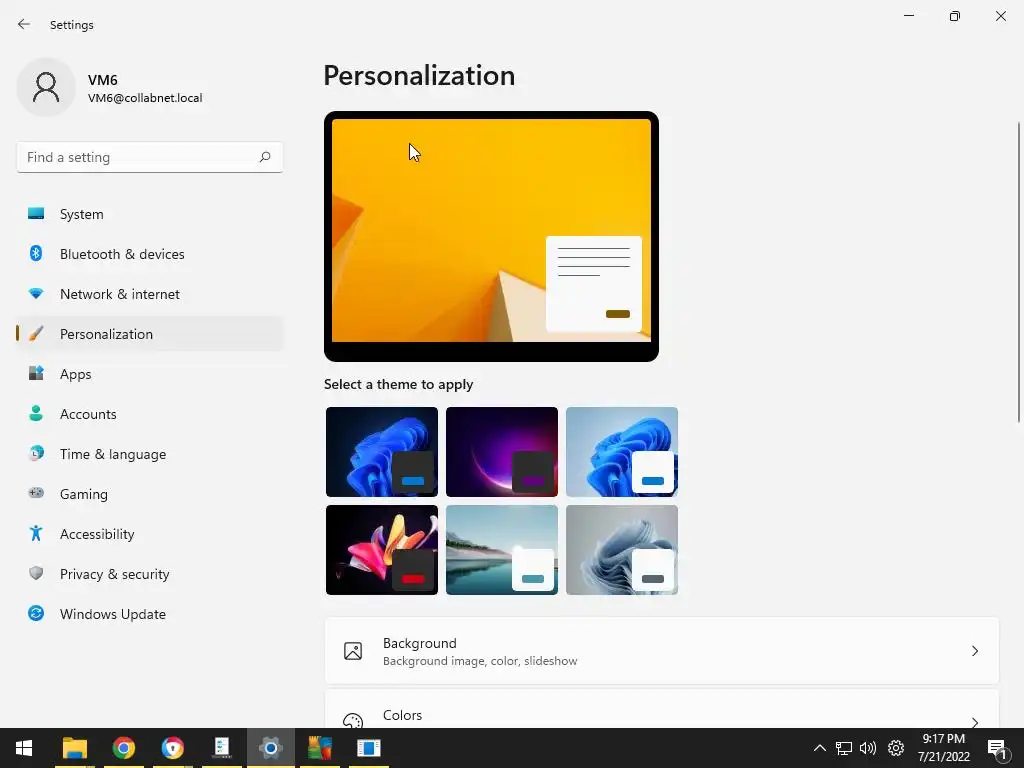Viewport: 1024px width, 768px height.
Task: Open the blue window app in taskbar
Action: (369, 748)
